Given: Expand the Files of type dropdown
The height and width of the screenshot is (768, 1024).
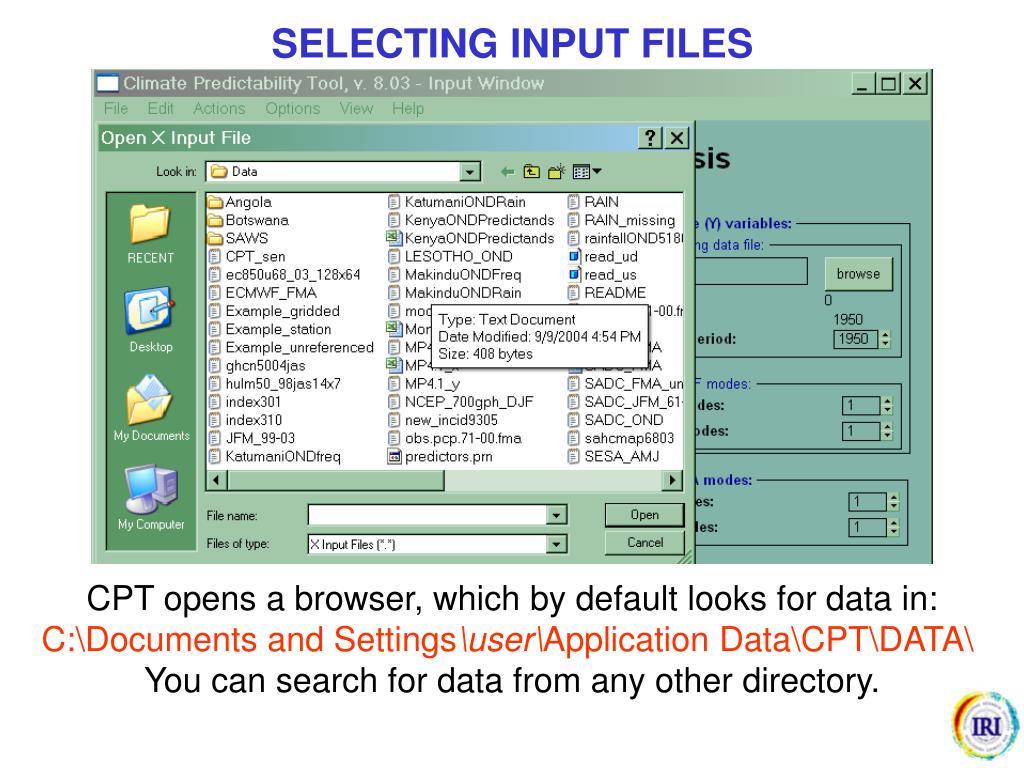Looking at the screenshot, I should click(x=556, y=544).
